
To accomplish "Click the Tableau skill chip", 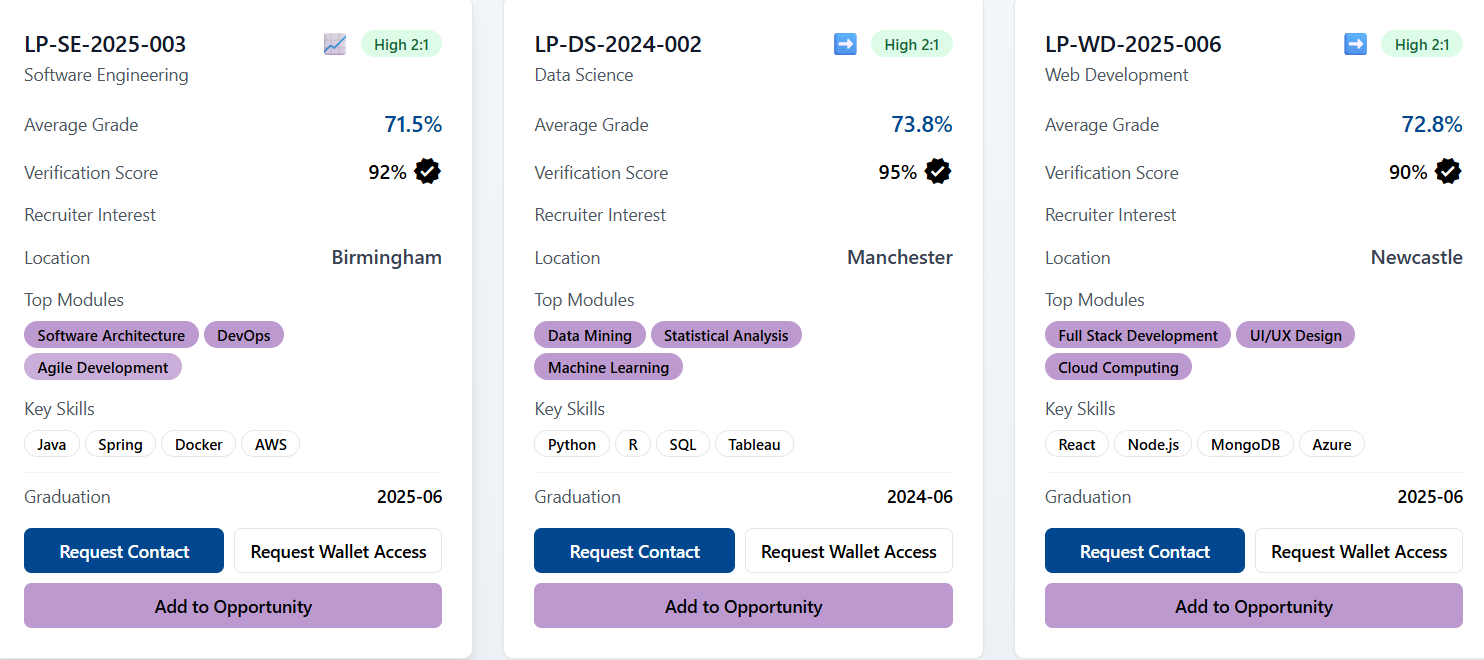I will pos(754,444).
